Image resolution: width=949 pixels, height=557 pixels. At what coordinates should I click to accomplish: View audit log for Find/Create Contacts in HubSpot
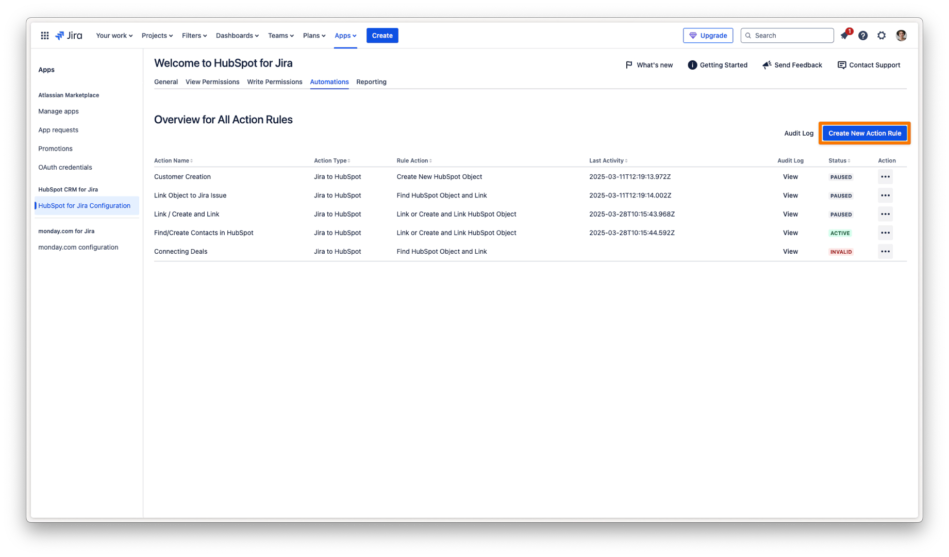point(790,233)
